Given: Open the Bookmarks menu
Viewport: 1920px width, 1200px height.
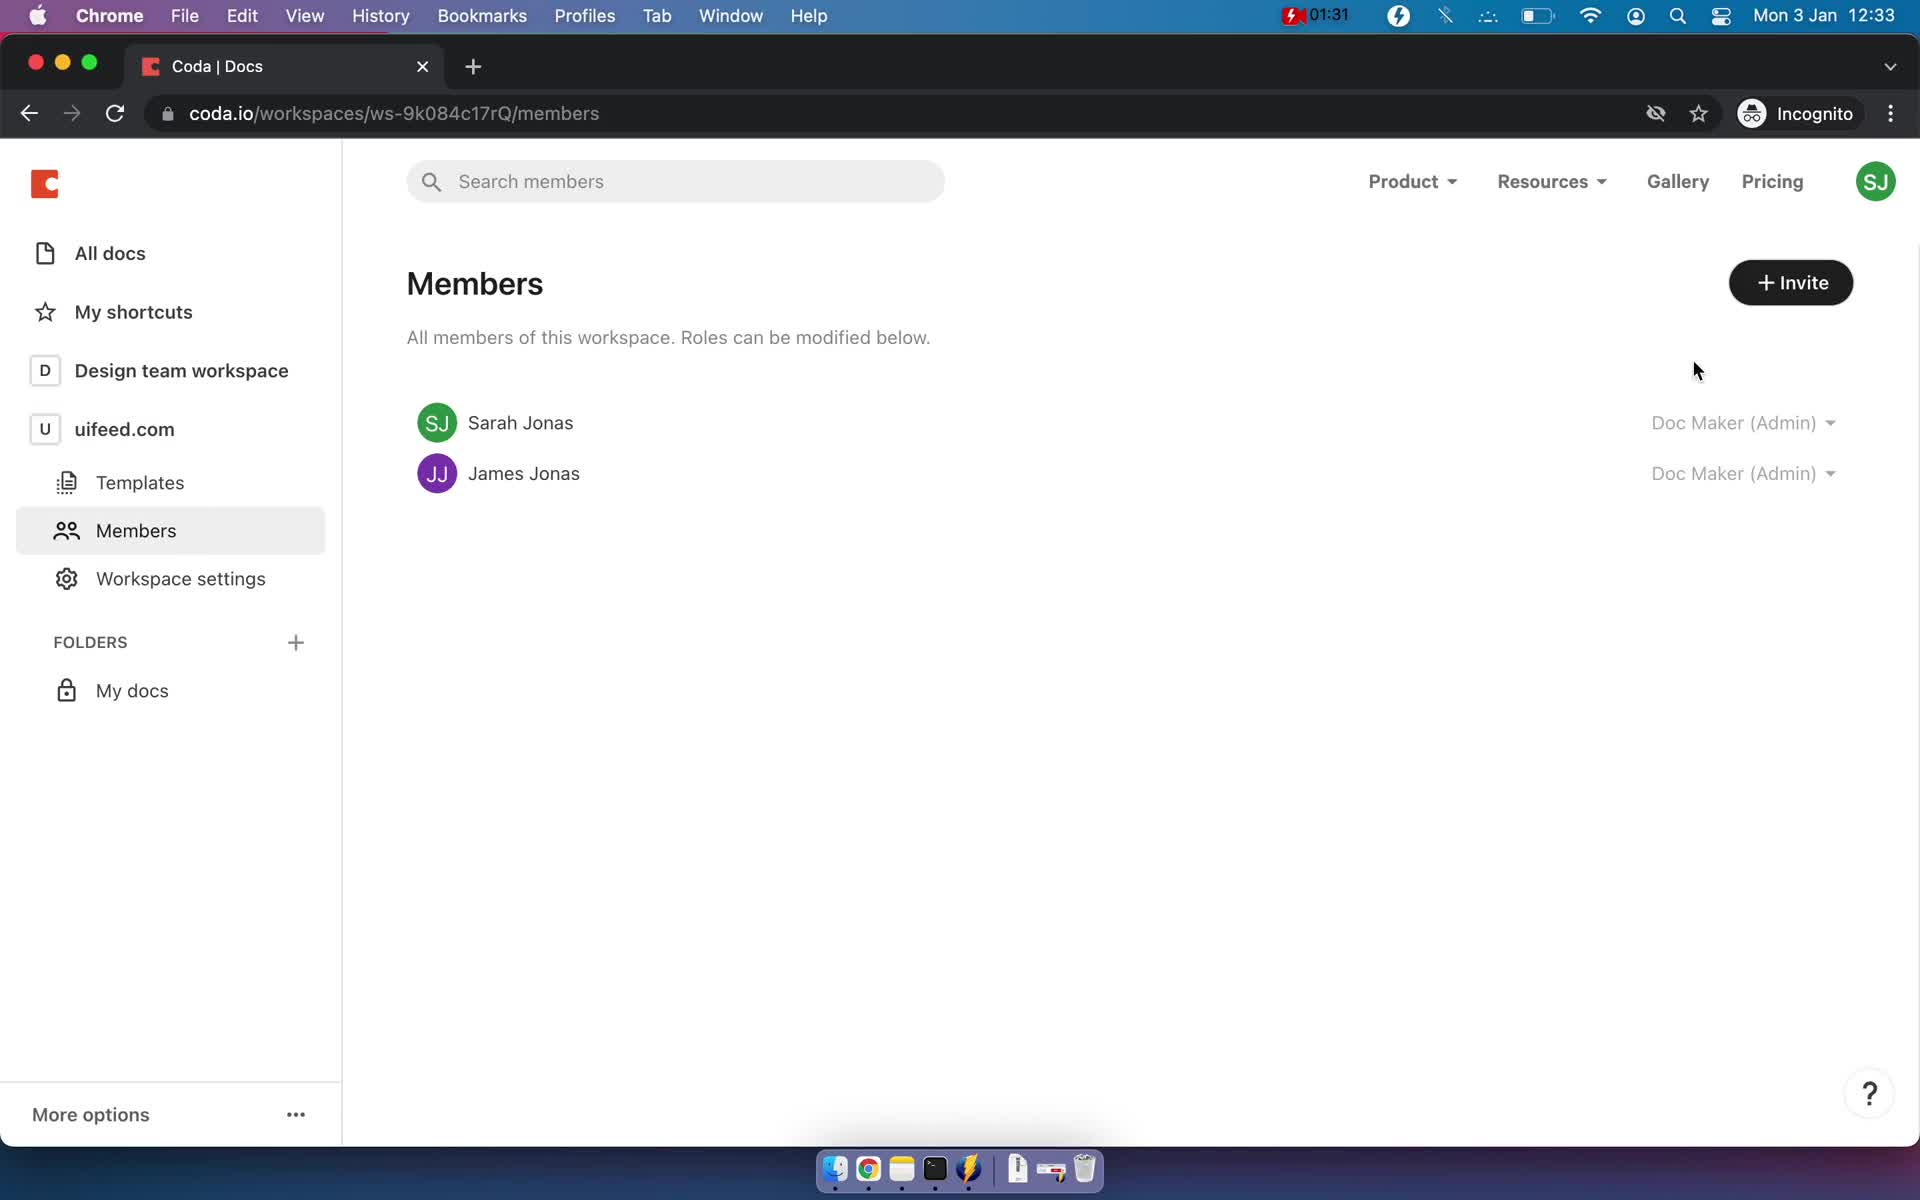Looking at the screenshot, I should tap(482, 16).
